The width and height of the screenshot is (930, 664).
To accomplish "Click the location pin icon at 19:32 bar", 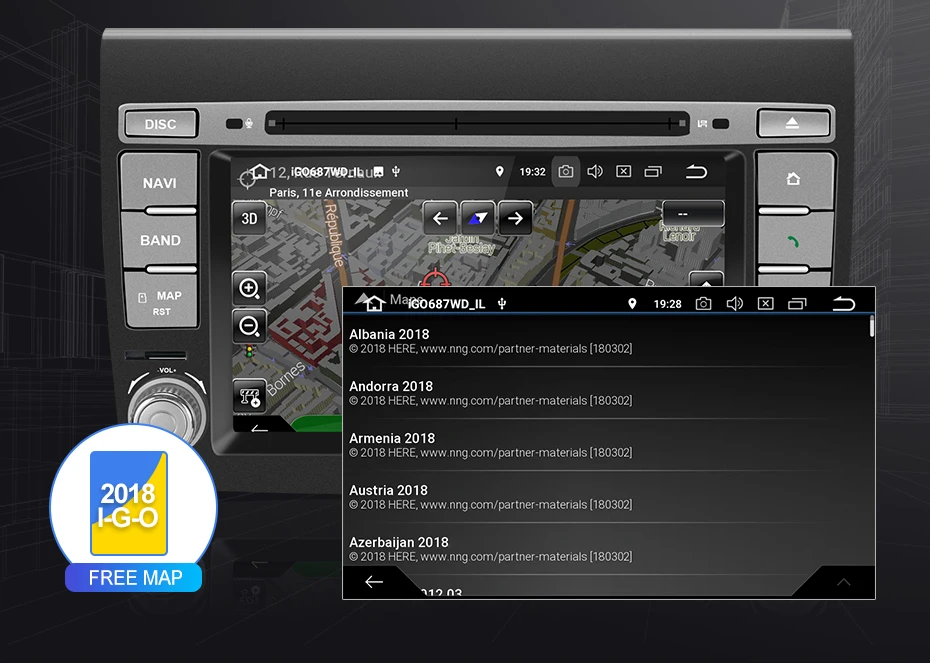I will tap(499, 171).
